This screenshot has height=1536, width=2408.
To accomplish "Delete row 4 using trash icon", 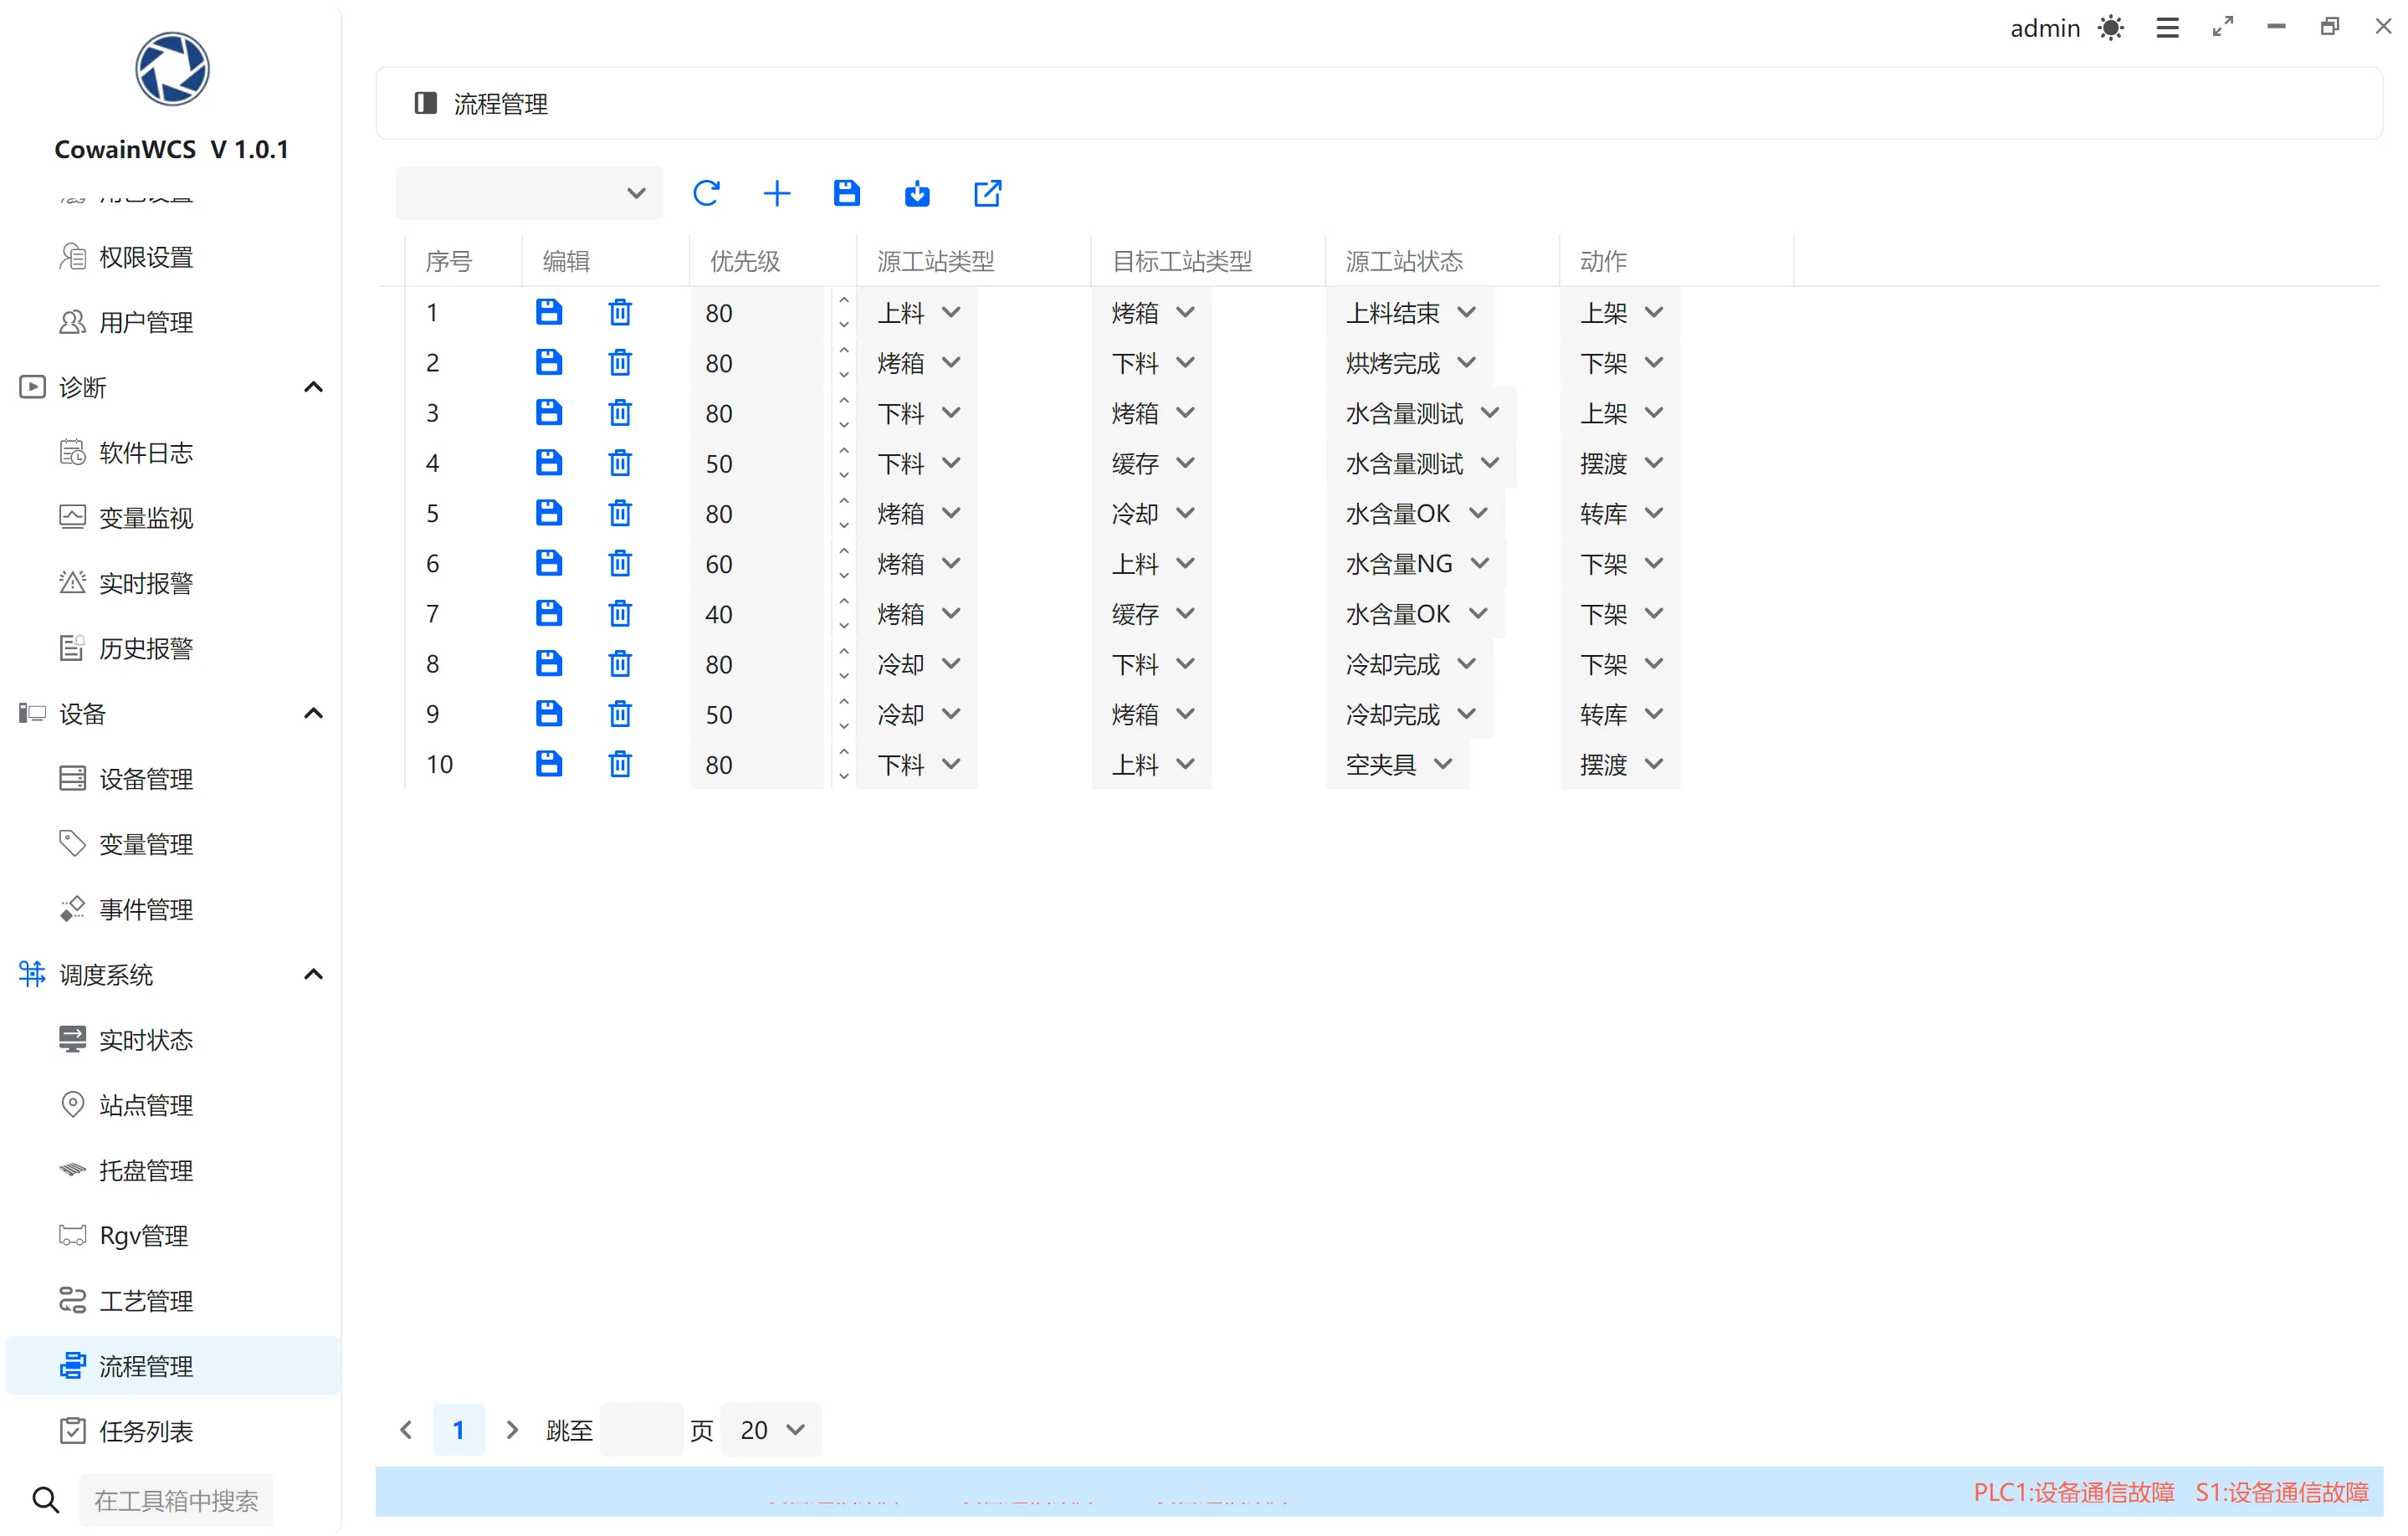I will [620, 463].
